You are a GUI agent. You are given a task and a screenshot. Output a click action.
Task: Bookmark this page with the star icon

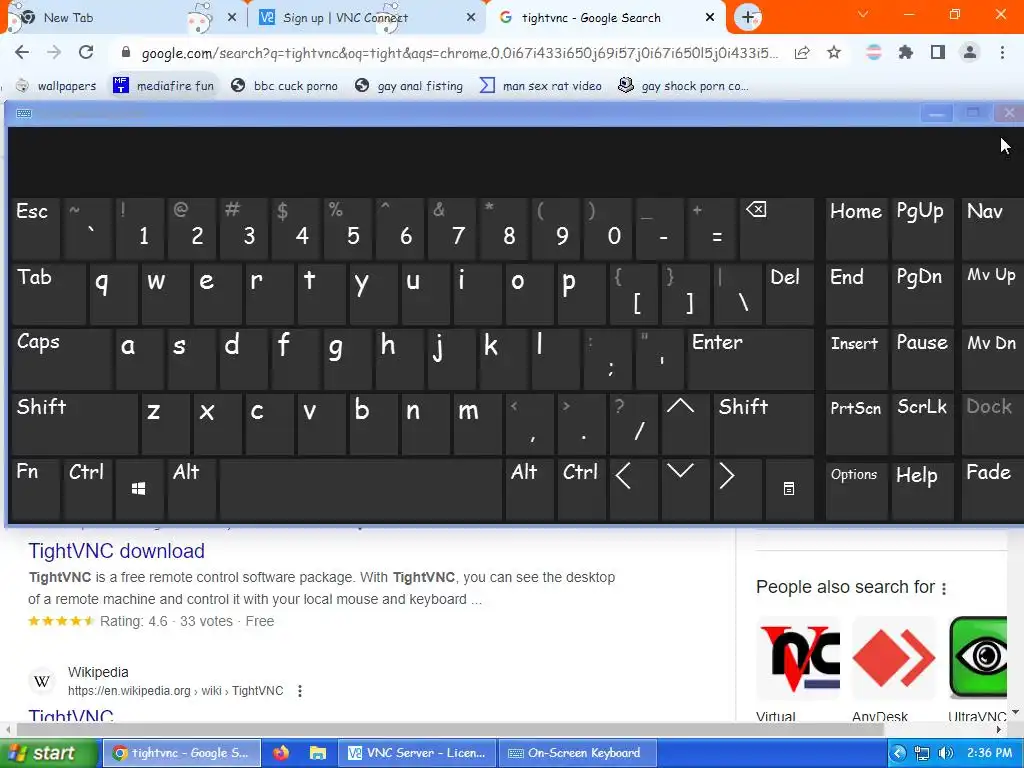point(834,52)
